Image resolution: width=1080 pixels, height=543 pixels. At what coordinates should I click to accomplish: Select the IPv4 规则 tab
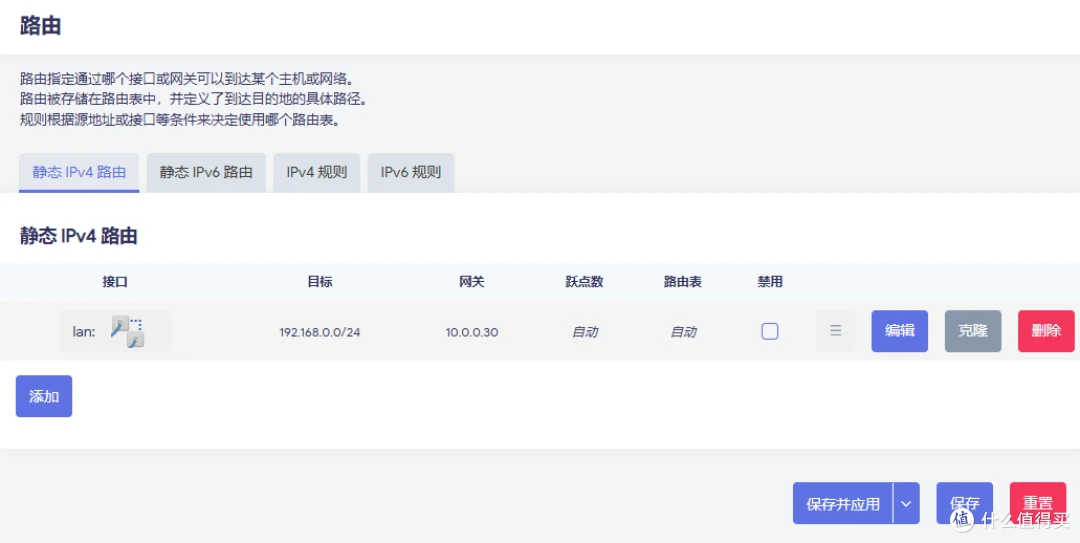tap(317, 172)
